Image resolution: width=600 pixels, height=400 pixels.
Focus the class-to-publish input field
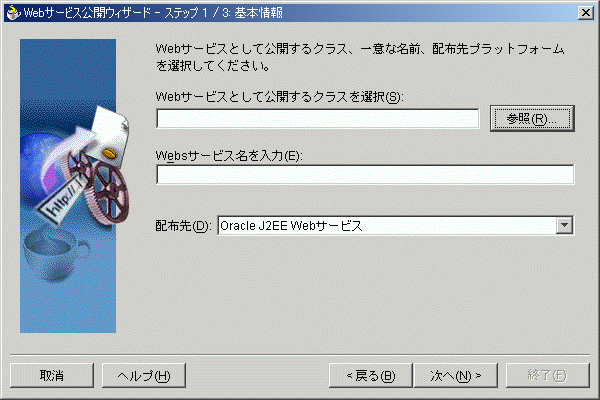click(x=318, y=119)
